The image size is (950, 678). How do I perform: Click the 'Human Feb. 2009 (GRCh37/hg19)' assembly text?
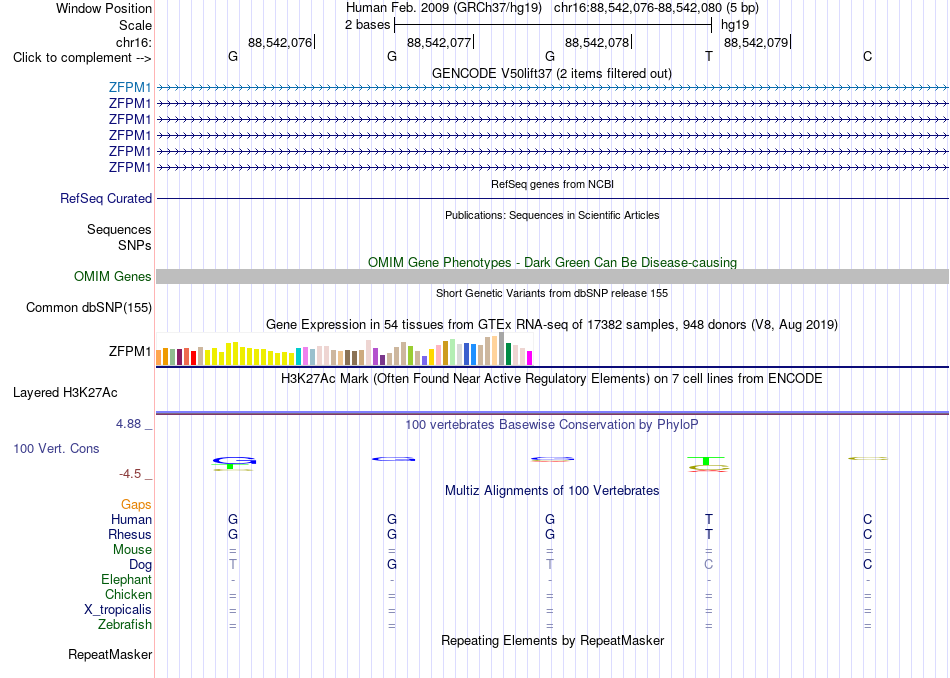pyautogui.click(x=443, y=8)
